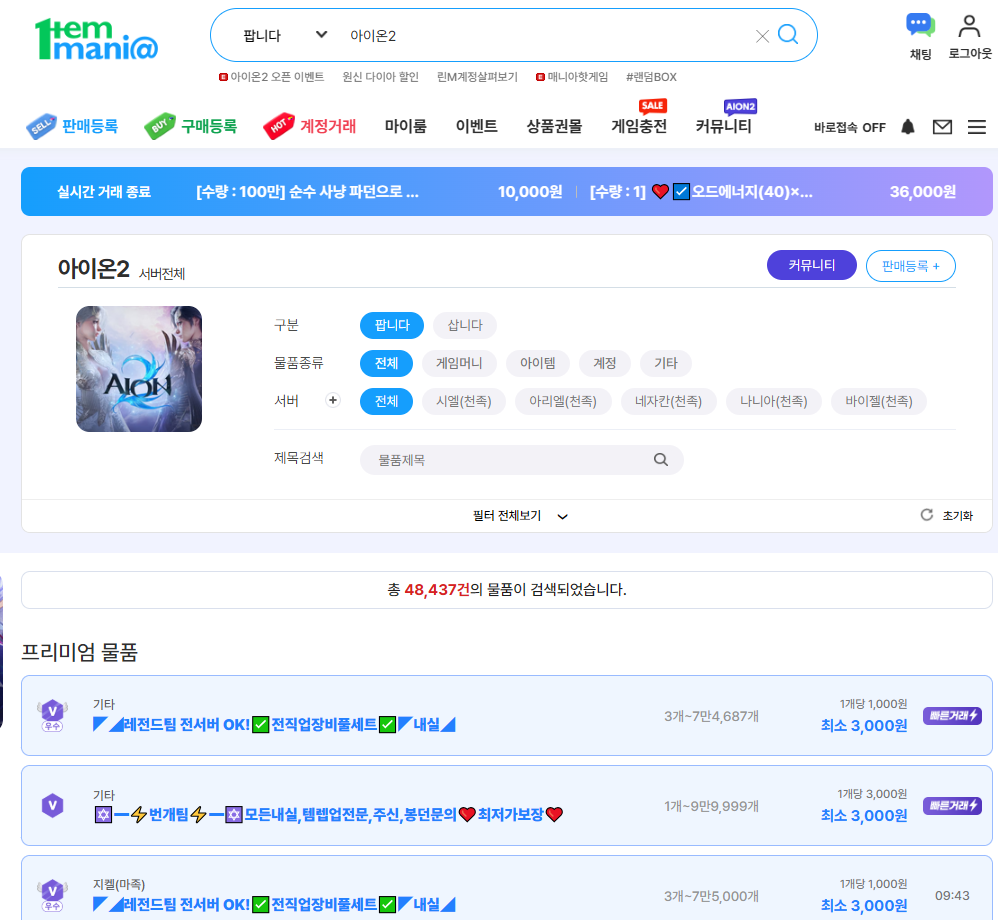Open the chat (채팅) icon
This screenshot has height=920, width=998.
coord(920,27)
